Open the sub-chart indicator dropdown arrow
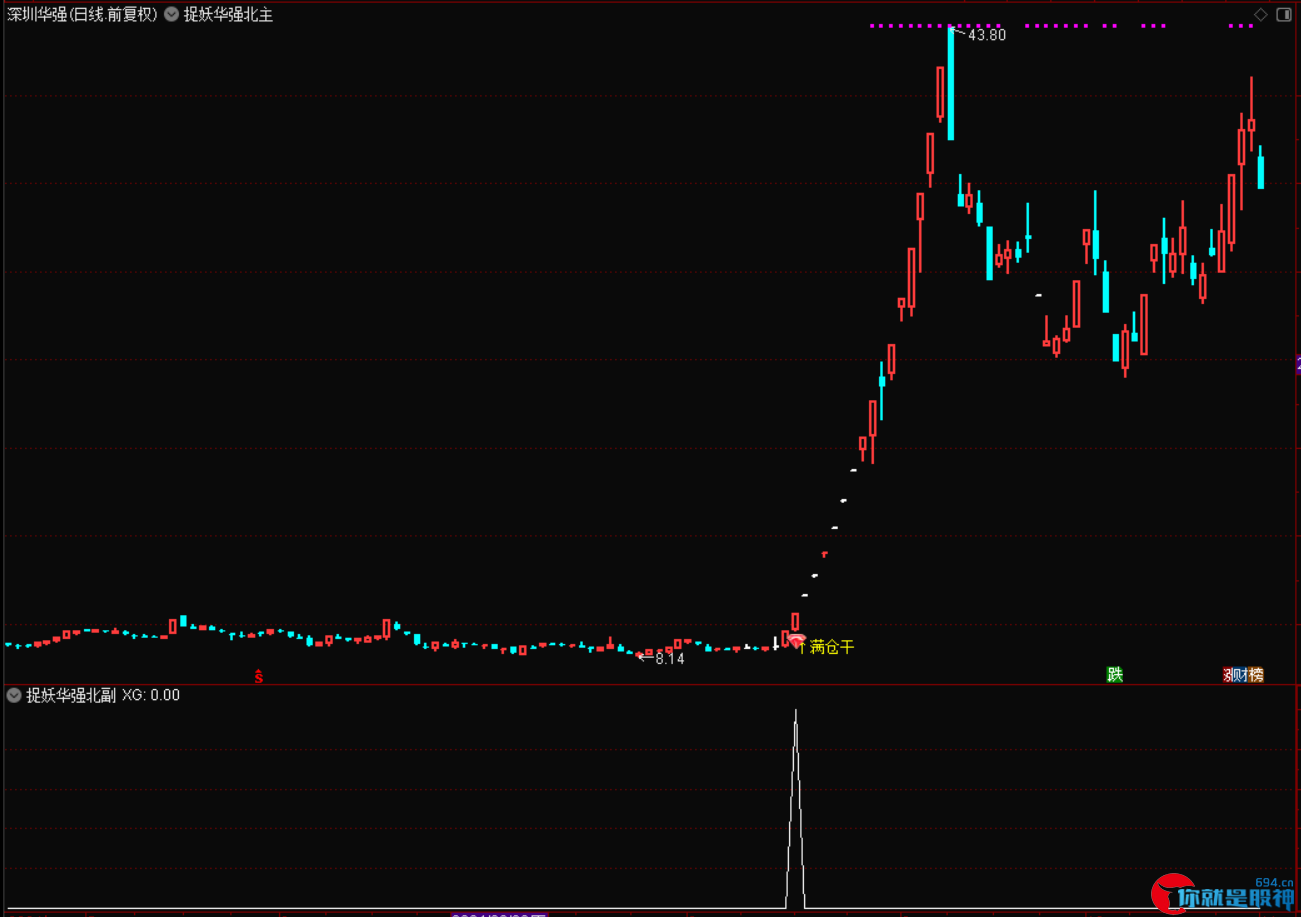 [14, 695]
